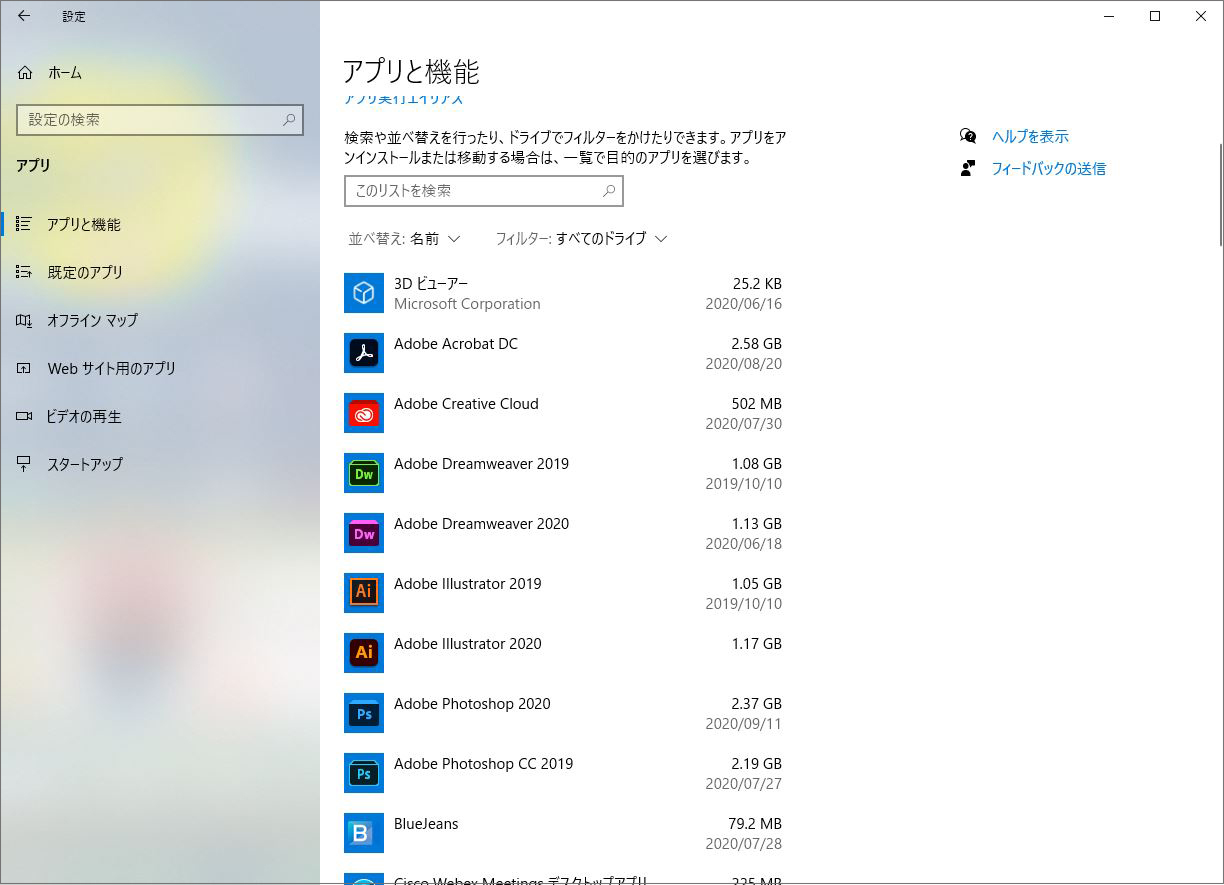
Task: Click the back arrow in Settings
Action: (24, 16)
